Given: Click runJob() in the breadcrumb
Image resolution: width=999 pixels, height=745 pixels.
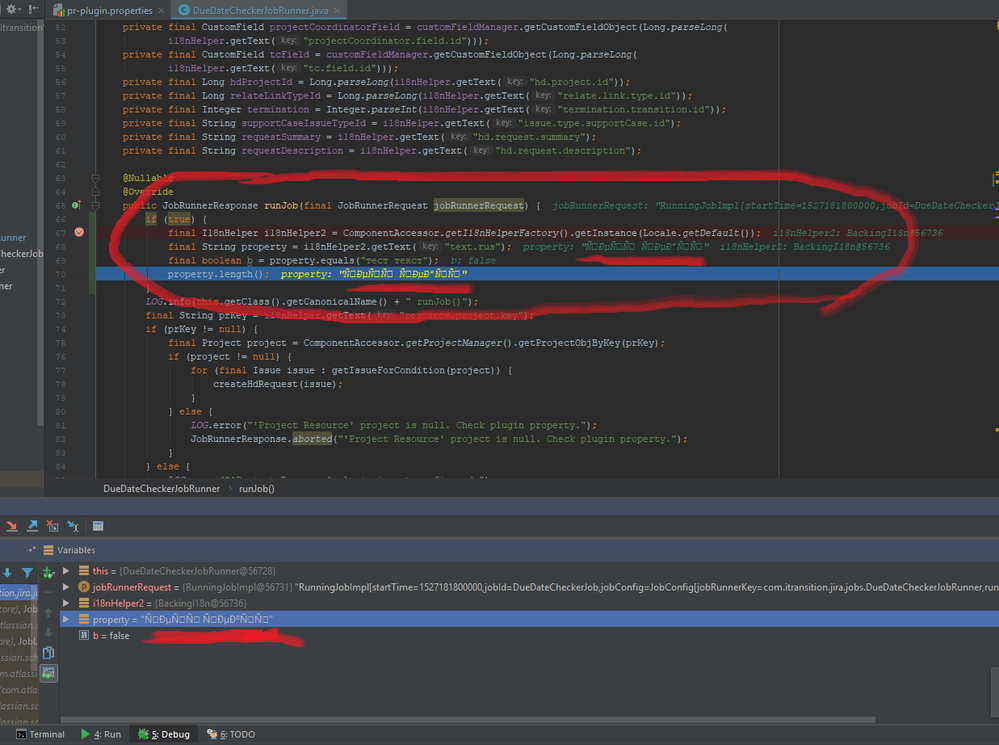Looking at the screenshot, I should click(257, 489).
